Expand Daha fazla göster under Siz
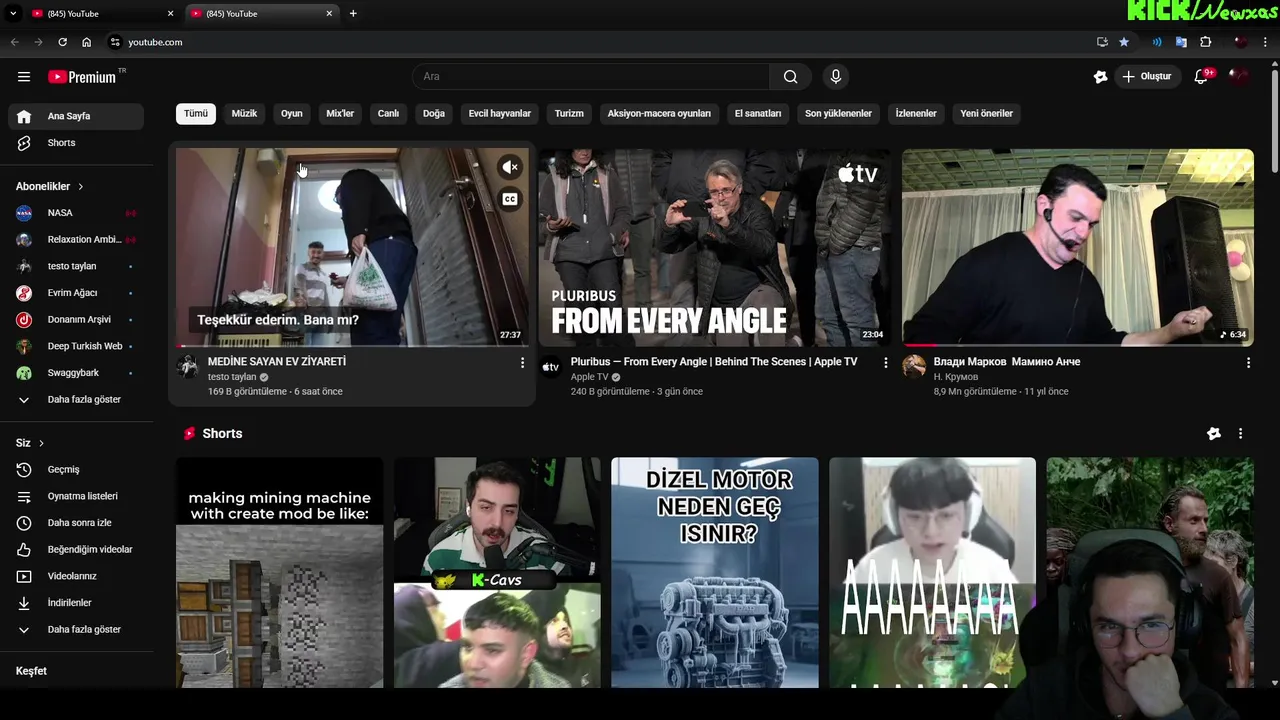Image resolution: width=1280 pixels, height=720 pixels. tap(76, 630)
